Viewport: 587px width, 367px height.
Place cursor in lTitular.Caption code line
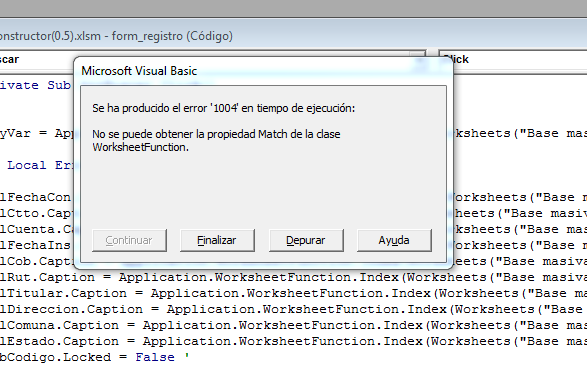294,294
